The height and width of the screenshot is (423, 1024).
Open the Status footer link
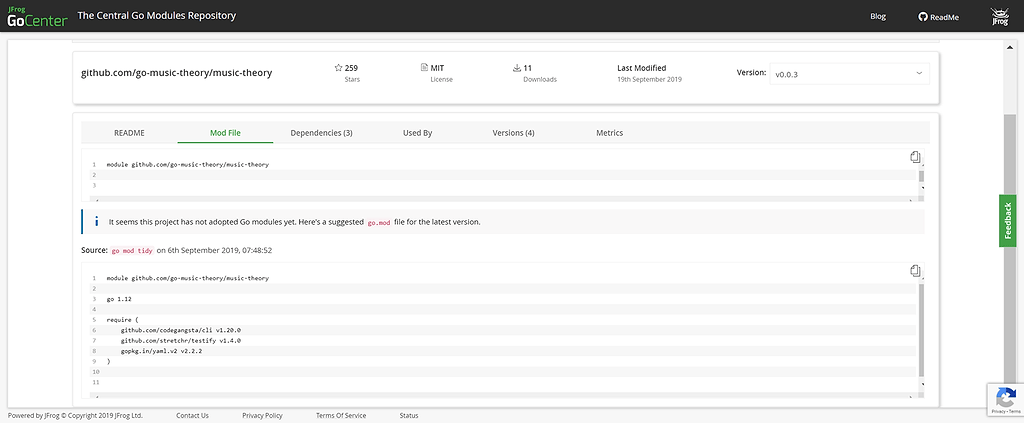409,415
